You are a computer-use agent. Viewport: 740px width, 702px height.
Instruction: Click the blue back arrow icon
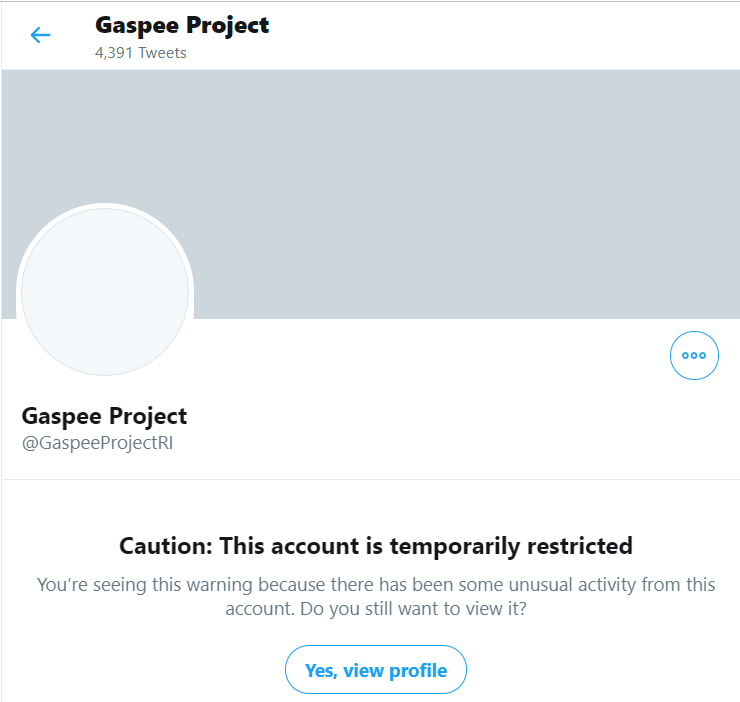[40, 35]
